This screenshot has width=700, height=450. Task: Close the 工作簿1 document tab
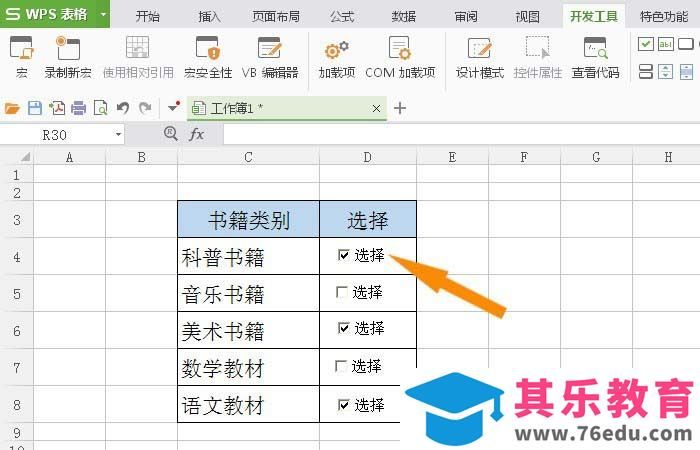(376, 108)
